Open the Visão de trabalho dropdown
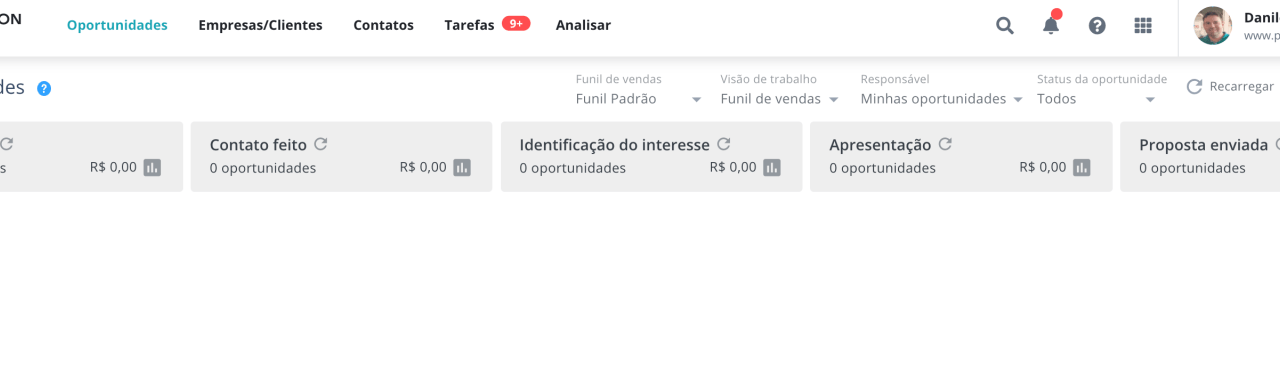Image resolution: width=1280 pixels, height=371 pixels. [779, 99]
